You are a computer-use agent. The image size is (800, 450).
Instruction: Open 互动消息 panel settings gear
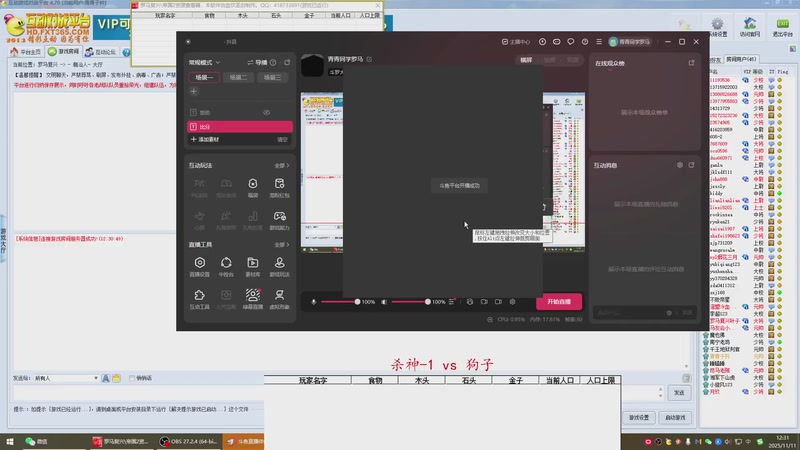tap(680, 165)
